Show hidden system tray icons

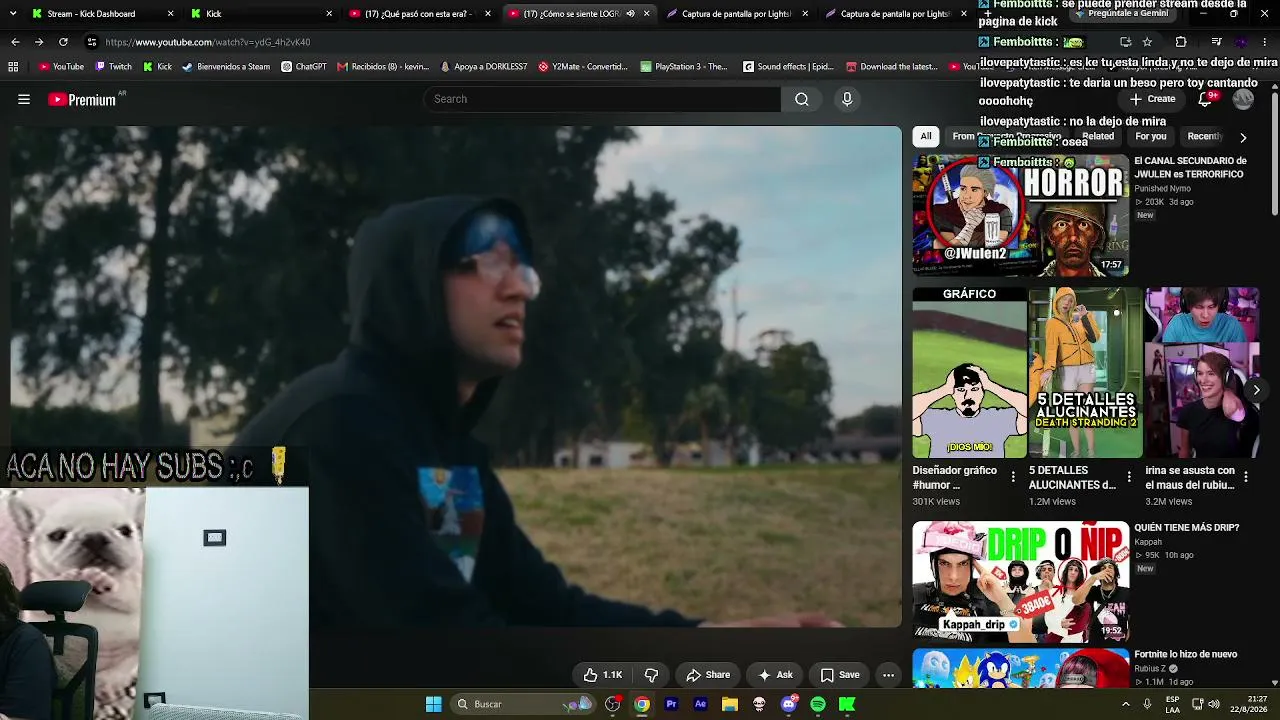coord(1126,704)
